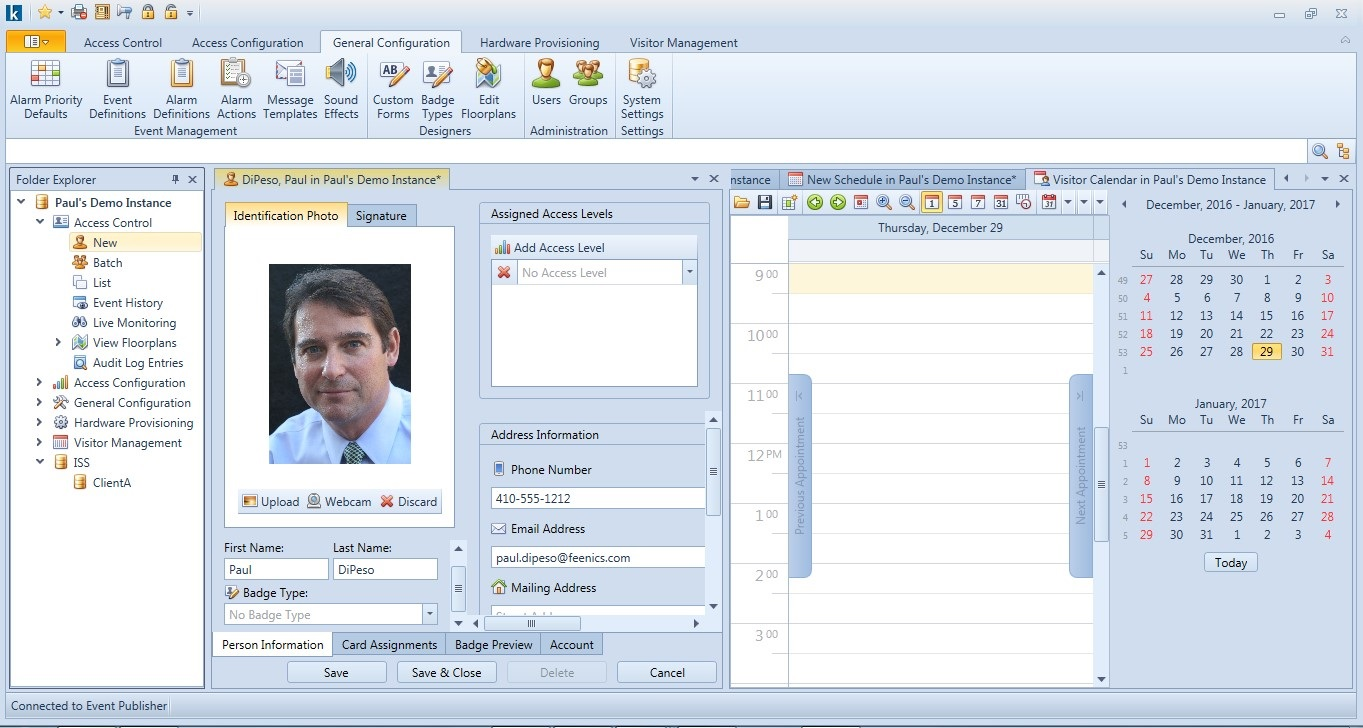Click inside the Phone Number field
The height and width of the screenshot is (728, 1363).
coord(597,497)
